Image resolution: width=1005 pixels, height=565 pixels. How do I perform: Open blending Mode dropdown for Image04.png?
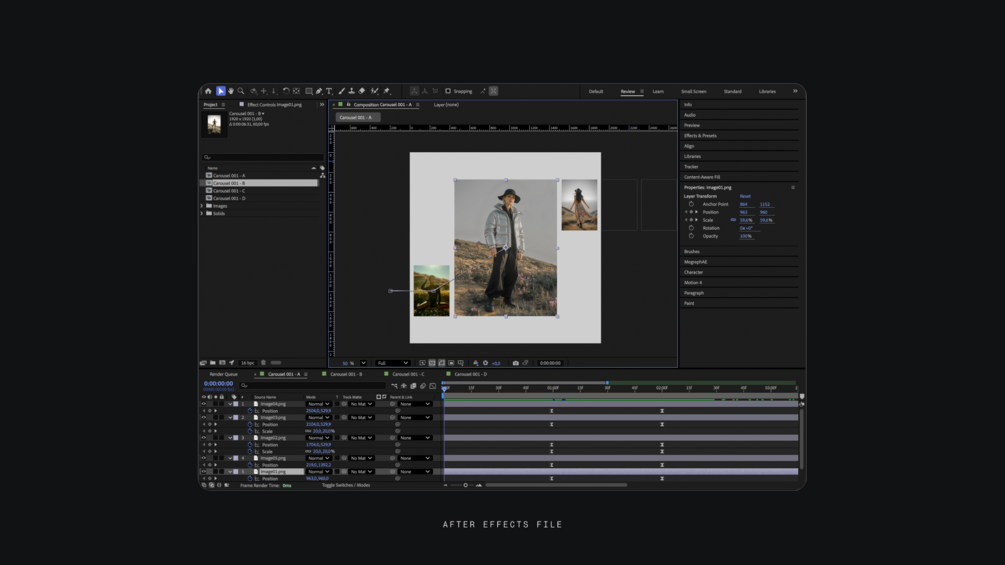tap(319, 404)
